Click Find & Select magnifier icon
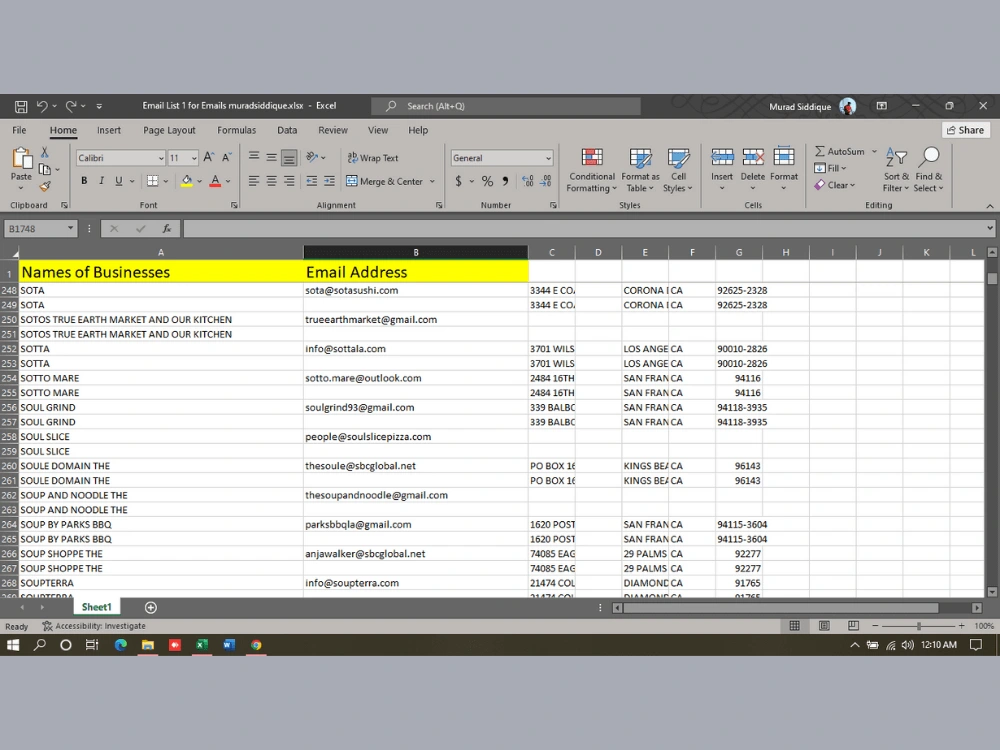Image resolution: width=1000 pixels, height=750 pixels. (x=929, y=157)
